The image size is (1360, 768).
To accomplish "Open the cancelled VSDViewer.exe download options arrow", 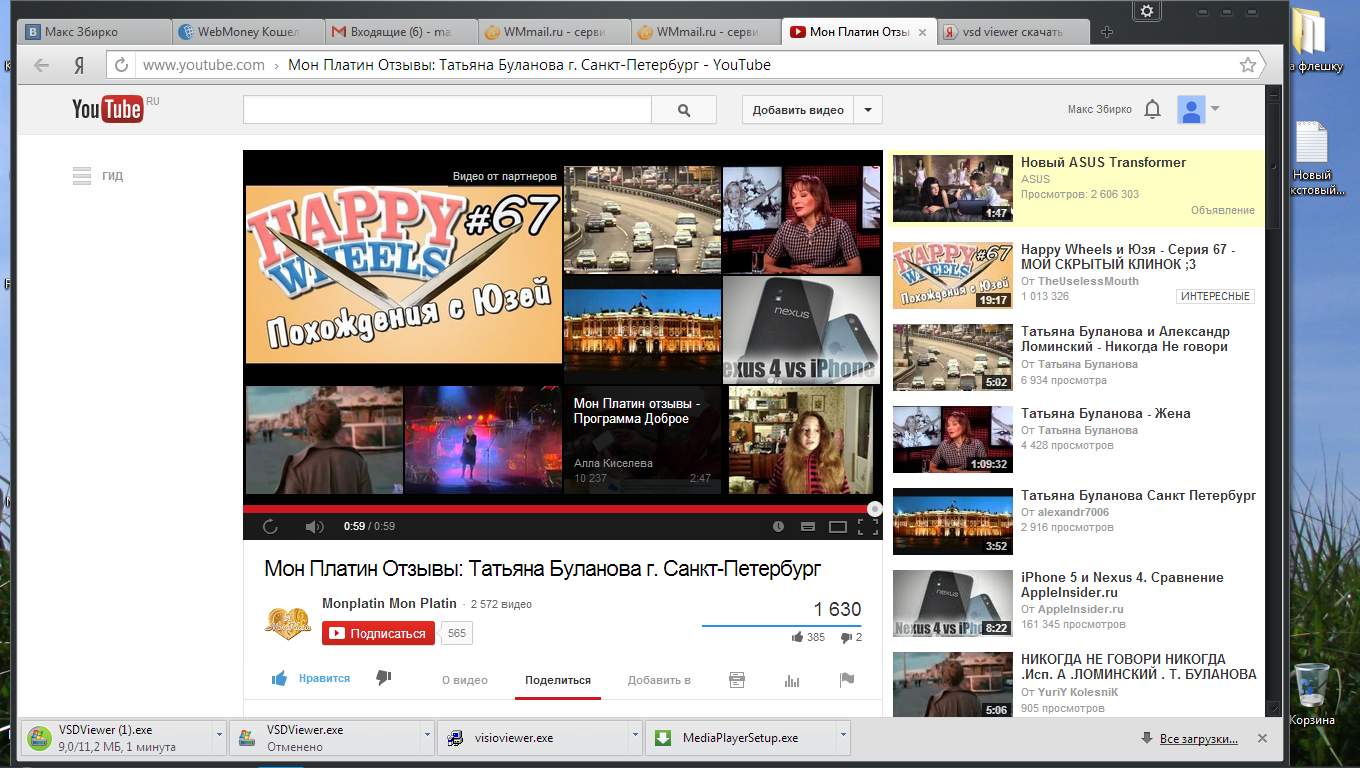I will point(428,738).
